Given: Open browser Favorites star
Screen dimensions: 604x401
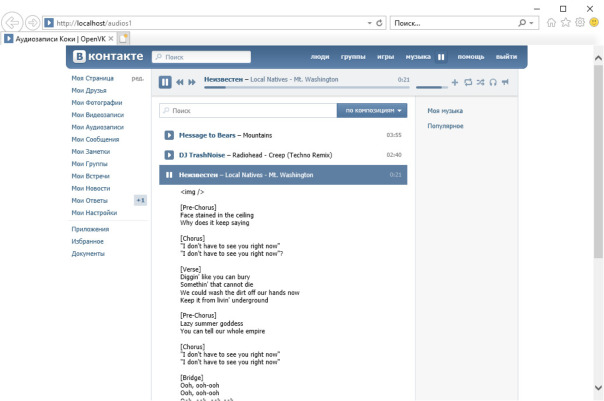Looking at the screenshot, I should 565,23.
